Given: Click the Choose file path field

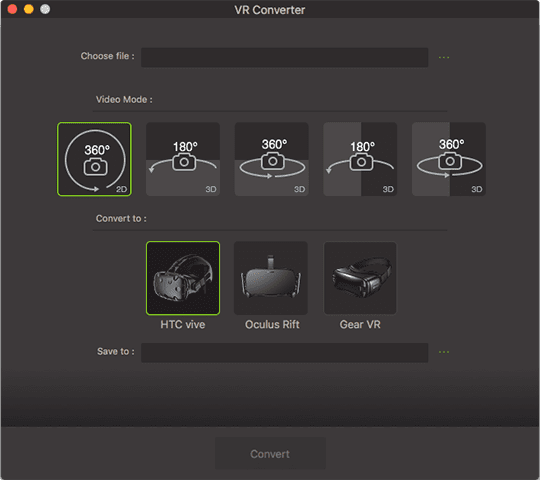Looking at the screenshot, I should click(x=285, y=58).
